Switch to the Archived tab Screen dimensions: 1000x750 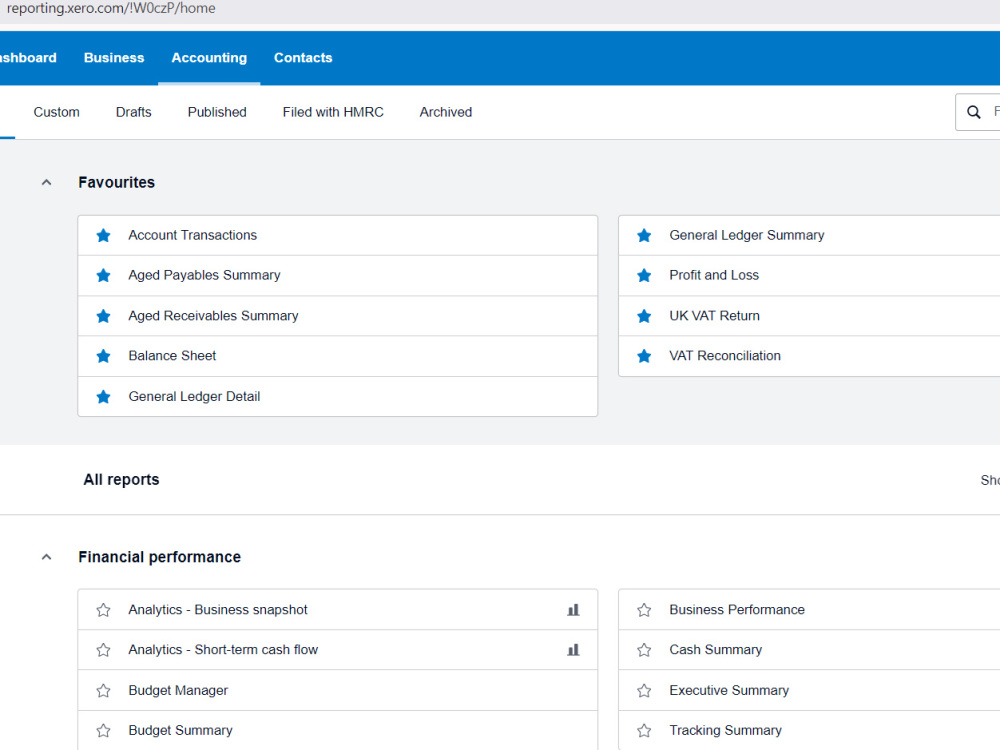tap(446, 112)
